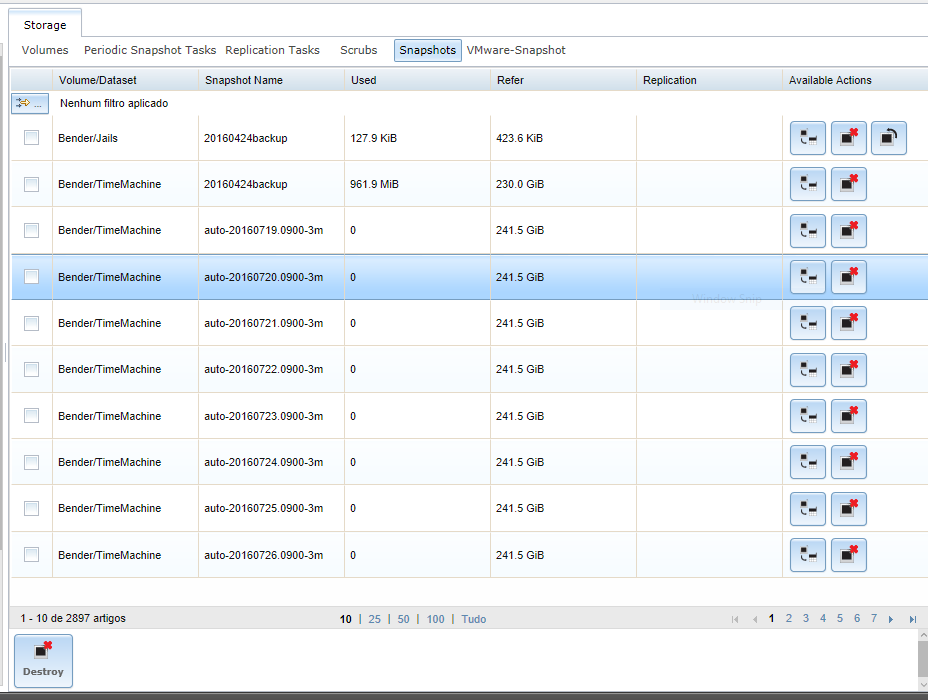Click the vertical scrollbar at bottom right
The height and width of the screenshot is (700, 928).
[922, 659]
